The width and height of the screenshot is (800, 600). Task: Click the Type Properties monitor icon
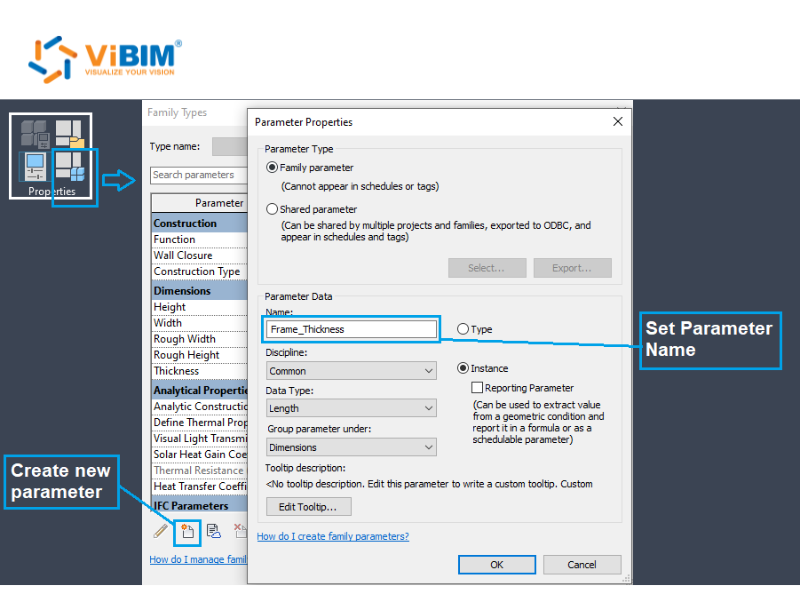coord(35,166)
